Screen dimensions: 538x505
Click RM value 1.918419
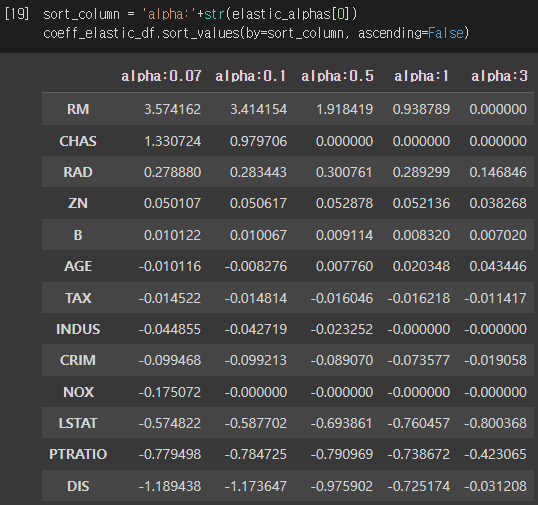coord(344,109)
